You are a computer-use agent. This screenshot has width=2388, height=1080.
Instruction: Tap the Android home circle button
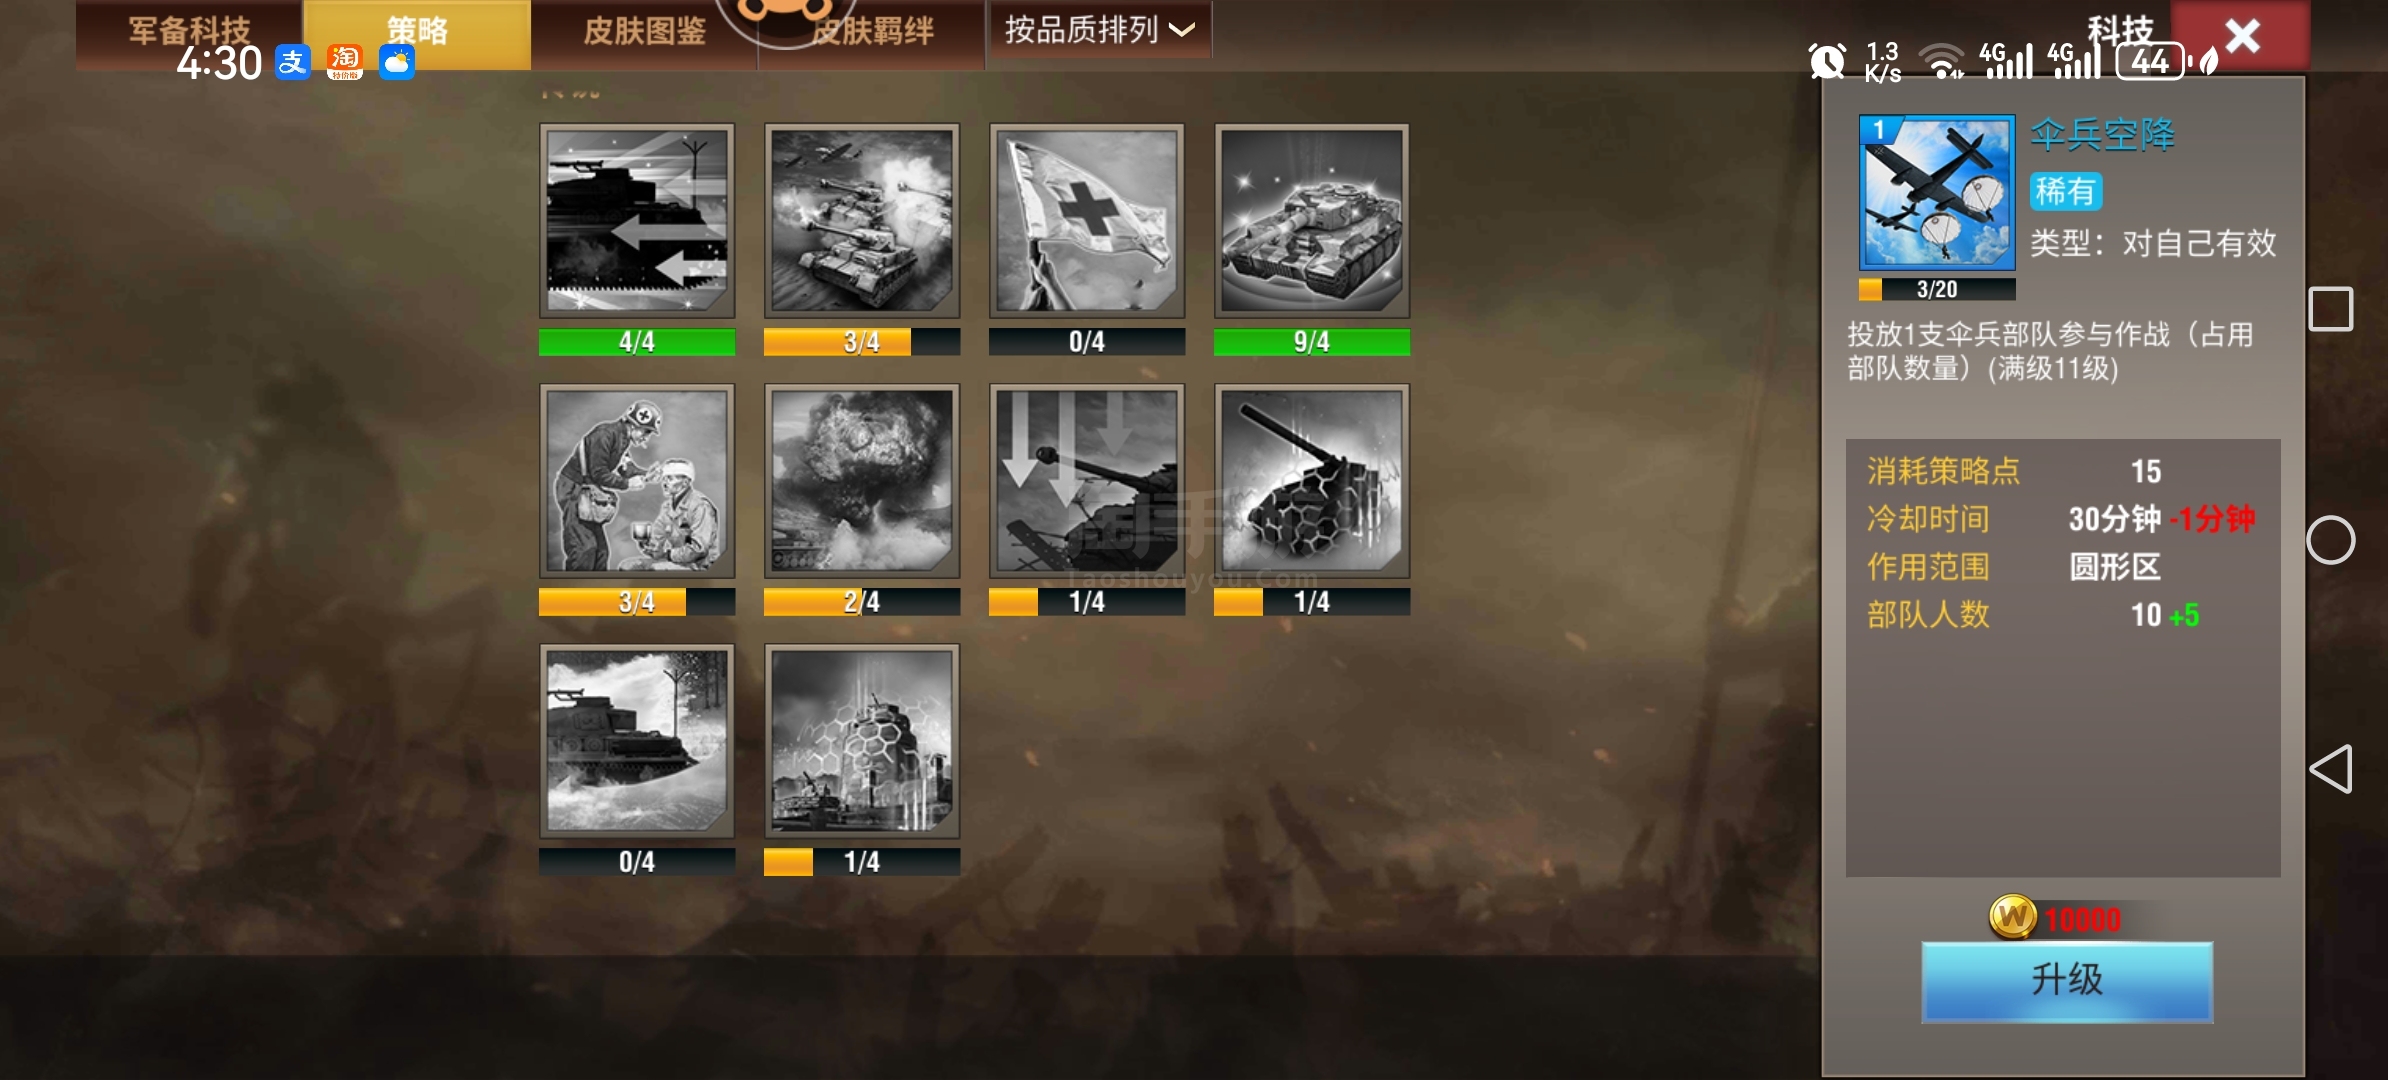tap(2331, 540)
